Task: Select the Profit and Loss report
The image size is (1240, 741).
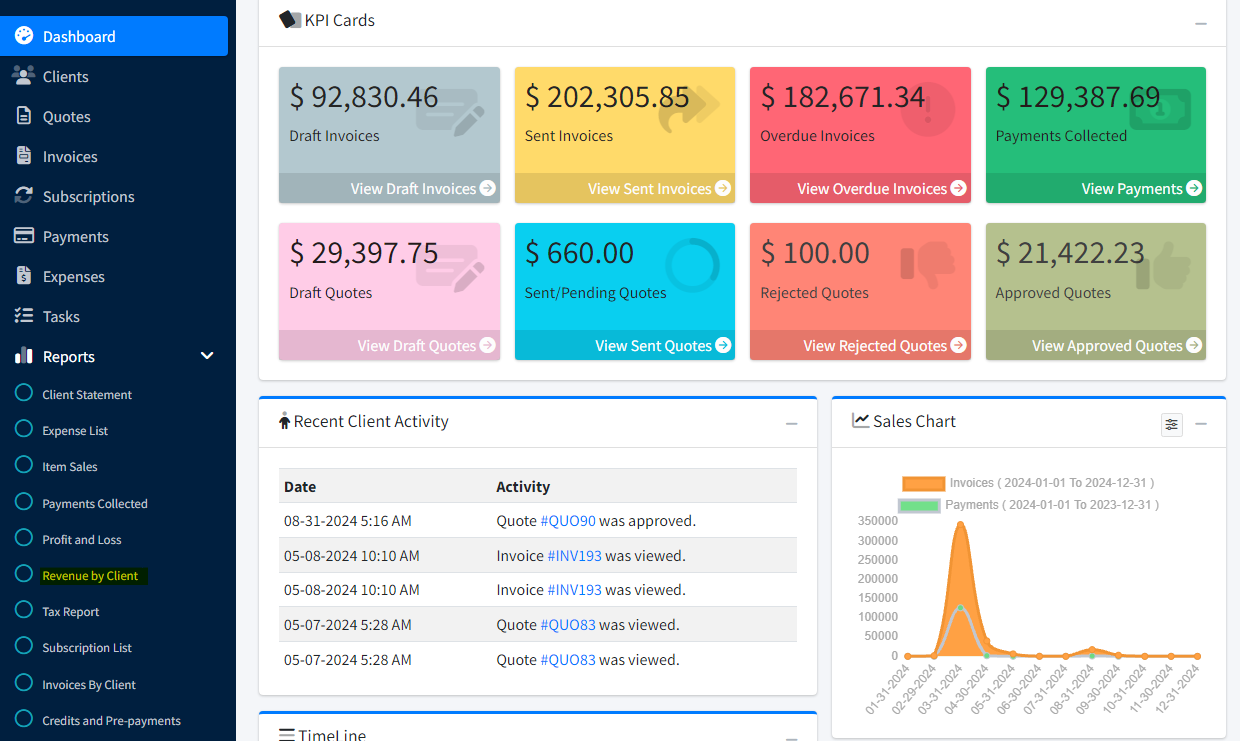Action: (81, 540)
